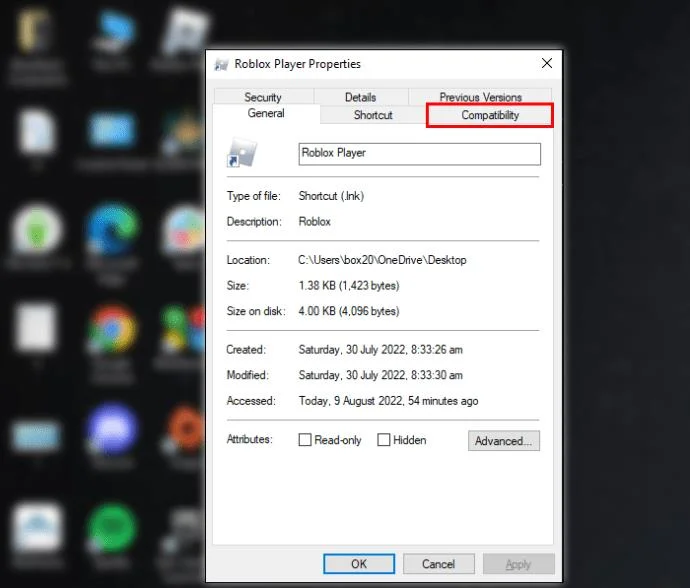The image size is (690, 588).
Task: Close the Roblox Player Properties window
Action: pos(547,63)
